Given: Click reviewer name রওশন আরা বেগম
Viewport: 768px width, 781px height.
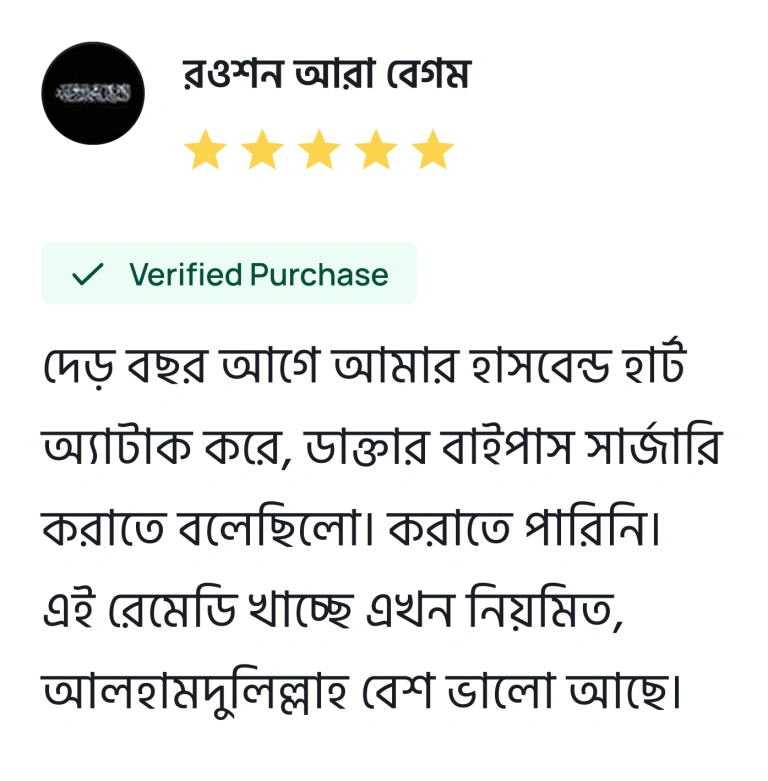Looking at the screenshot, I should (326, 74).
